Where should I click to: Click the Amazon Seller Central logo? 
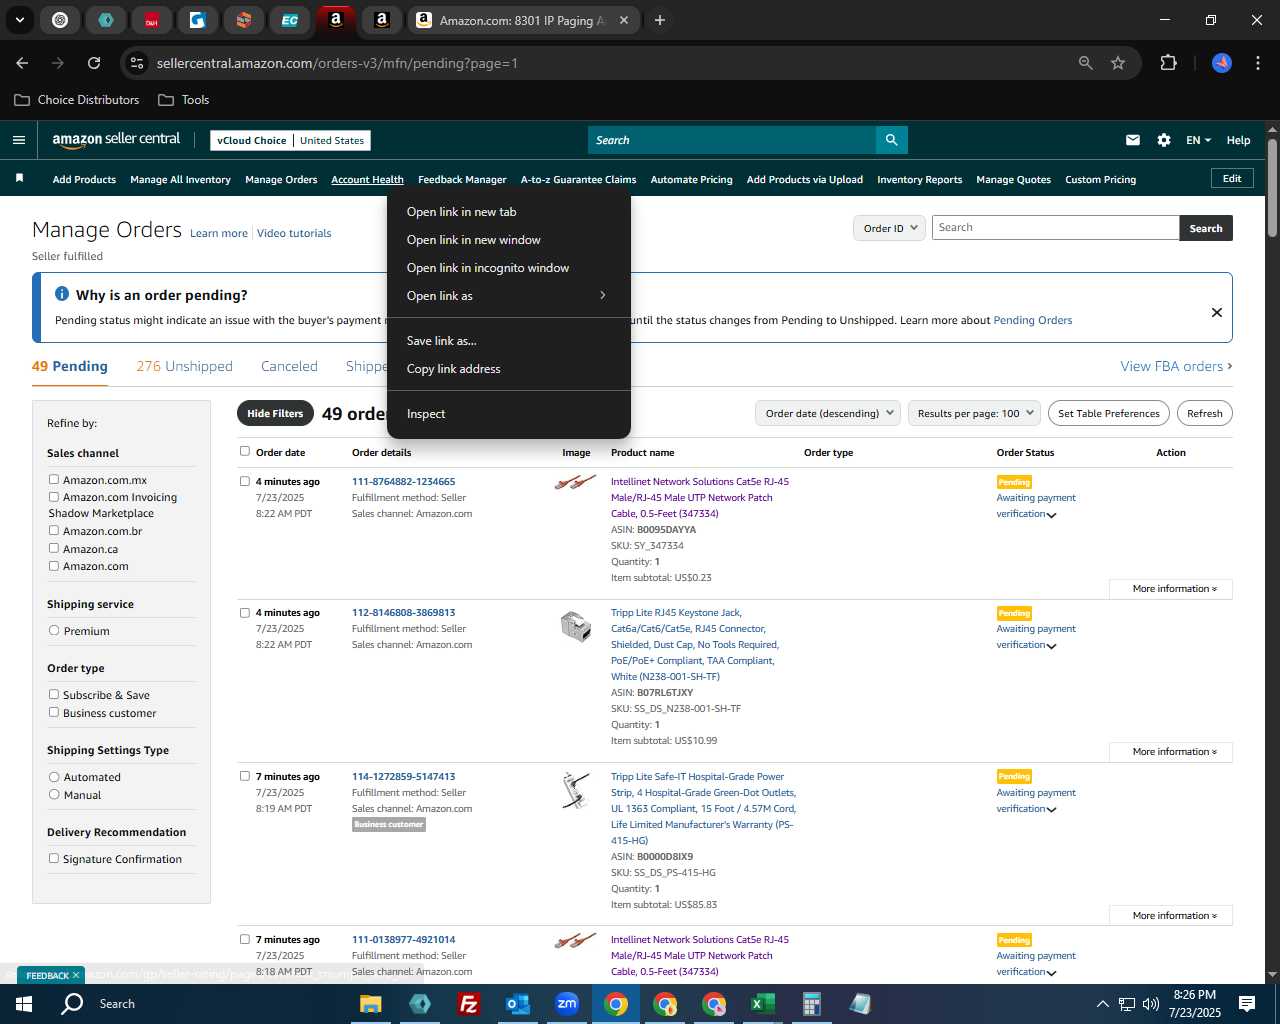(x=116, y=140)
